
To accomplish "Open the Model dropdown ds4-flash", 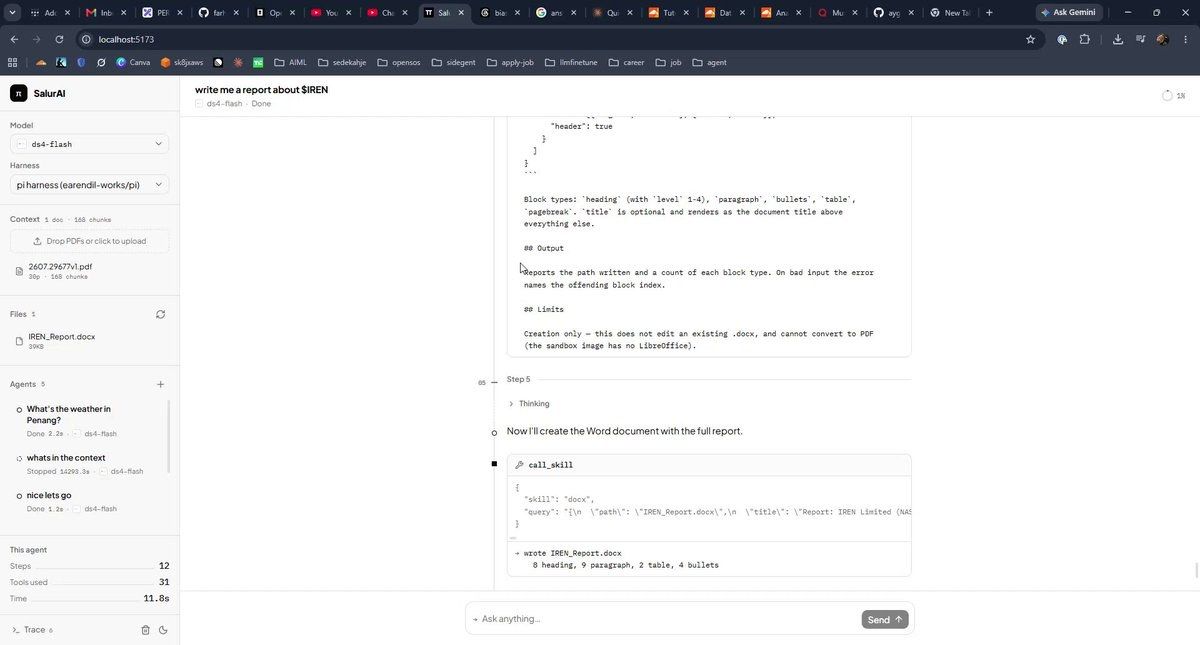I will pyautogui.click(x=89, y=144).
